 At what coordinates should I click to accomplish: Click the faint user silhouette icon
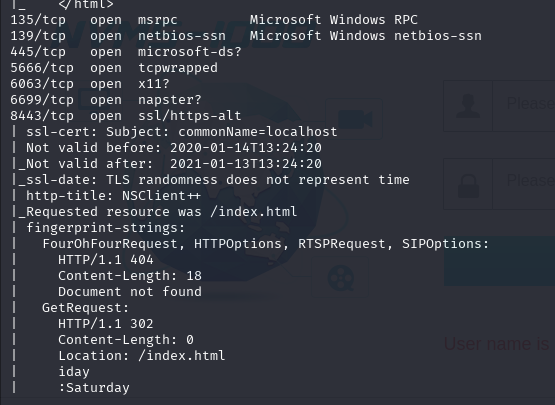468,106
